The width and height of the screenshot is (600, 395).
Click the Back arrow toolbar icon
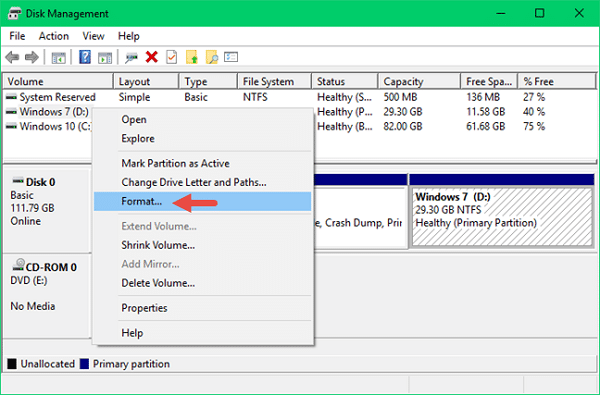pos(12,57)
